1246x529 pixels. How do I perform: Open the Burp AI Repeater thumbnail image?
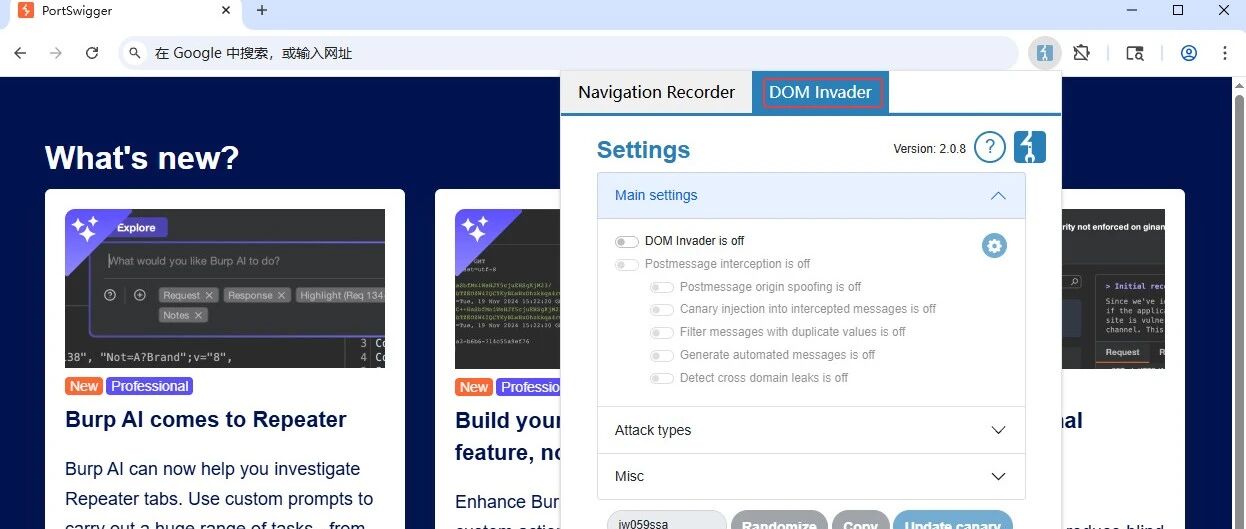(225, 288)
